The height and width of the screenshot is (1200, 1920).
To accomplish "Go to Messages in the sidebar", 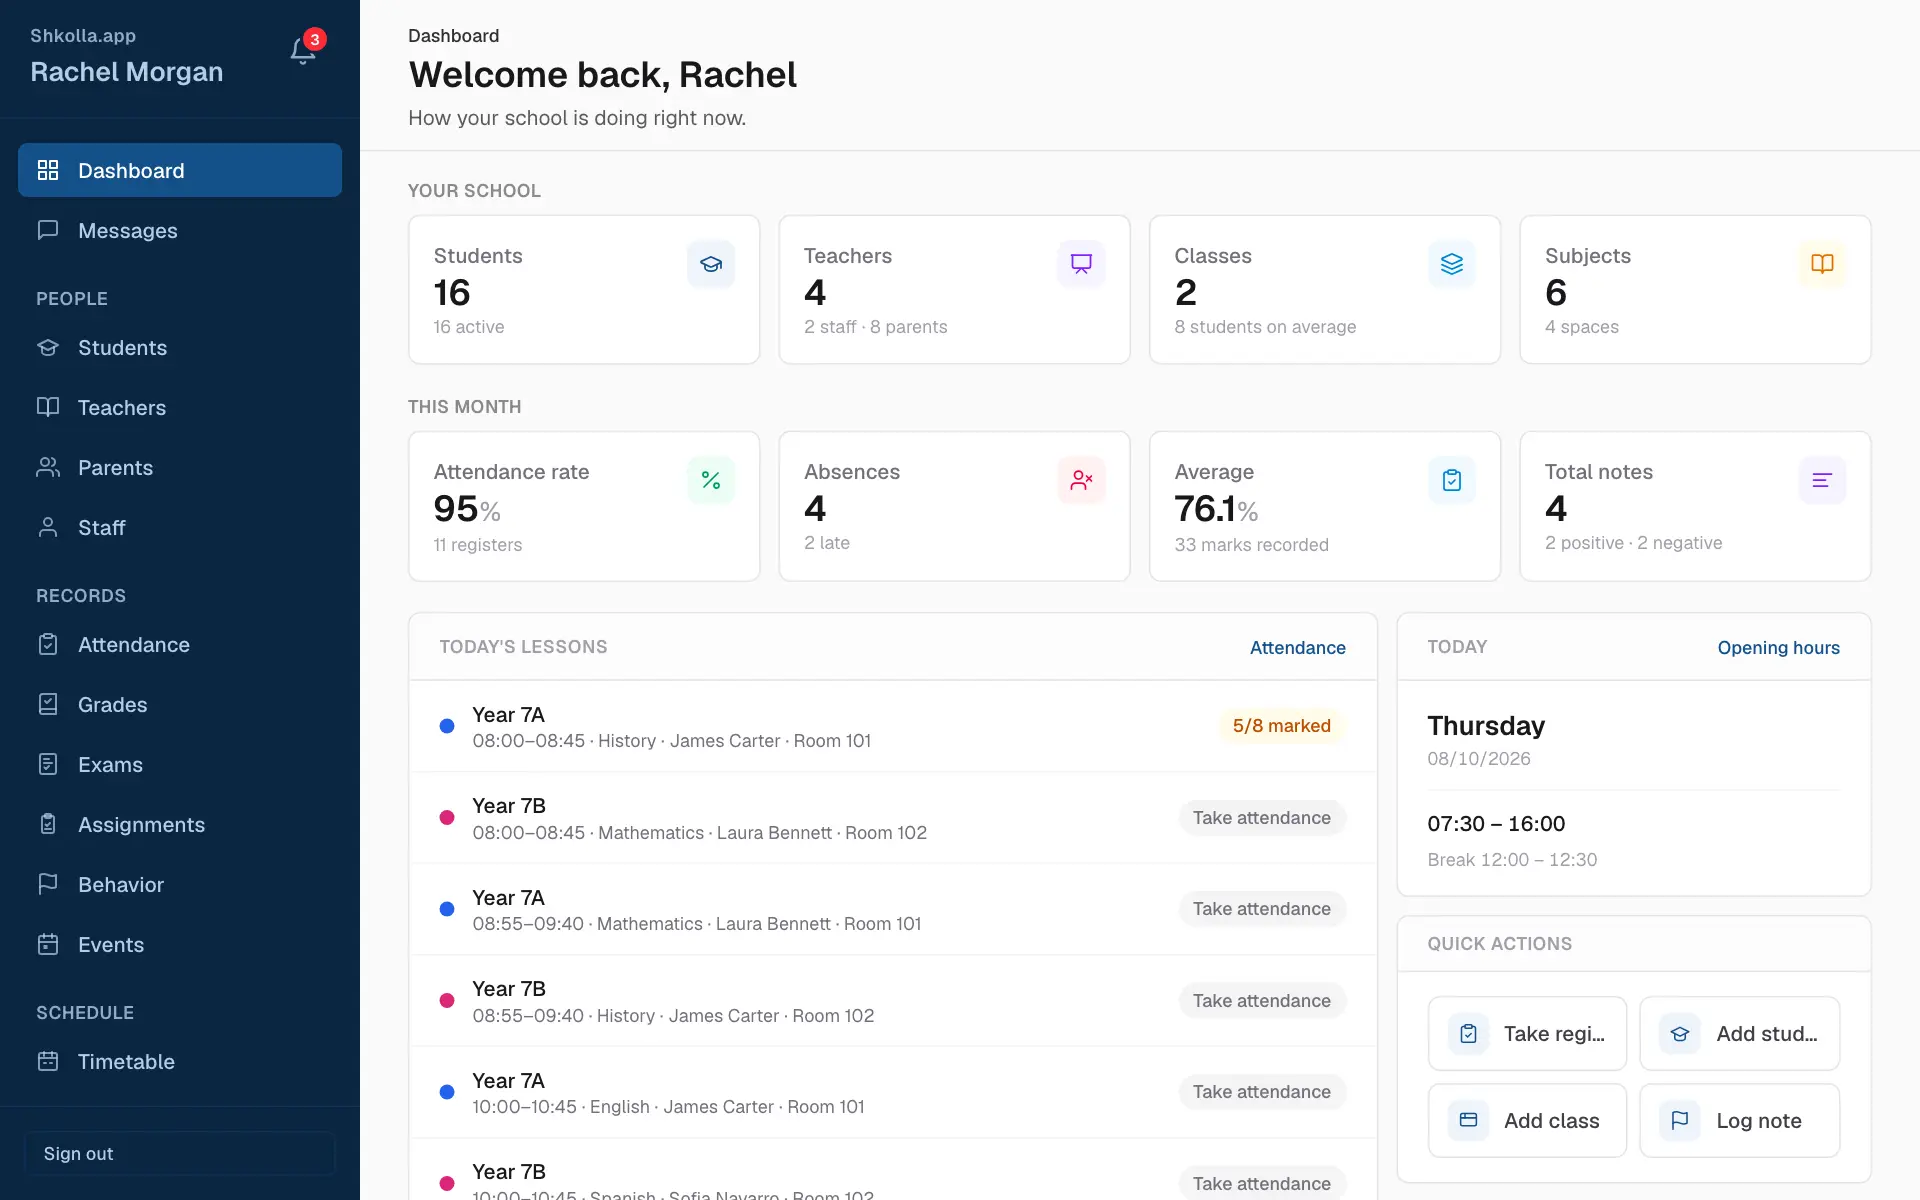I will tap(180, 230).
